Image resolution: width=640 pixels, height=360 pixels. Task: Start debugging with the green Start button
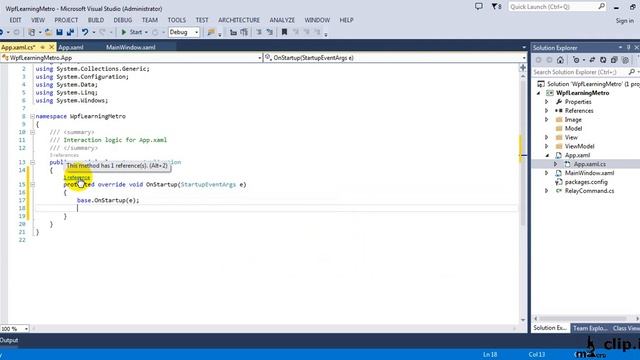pos(131,32)
